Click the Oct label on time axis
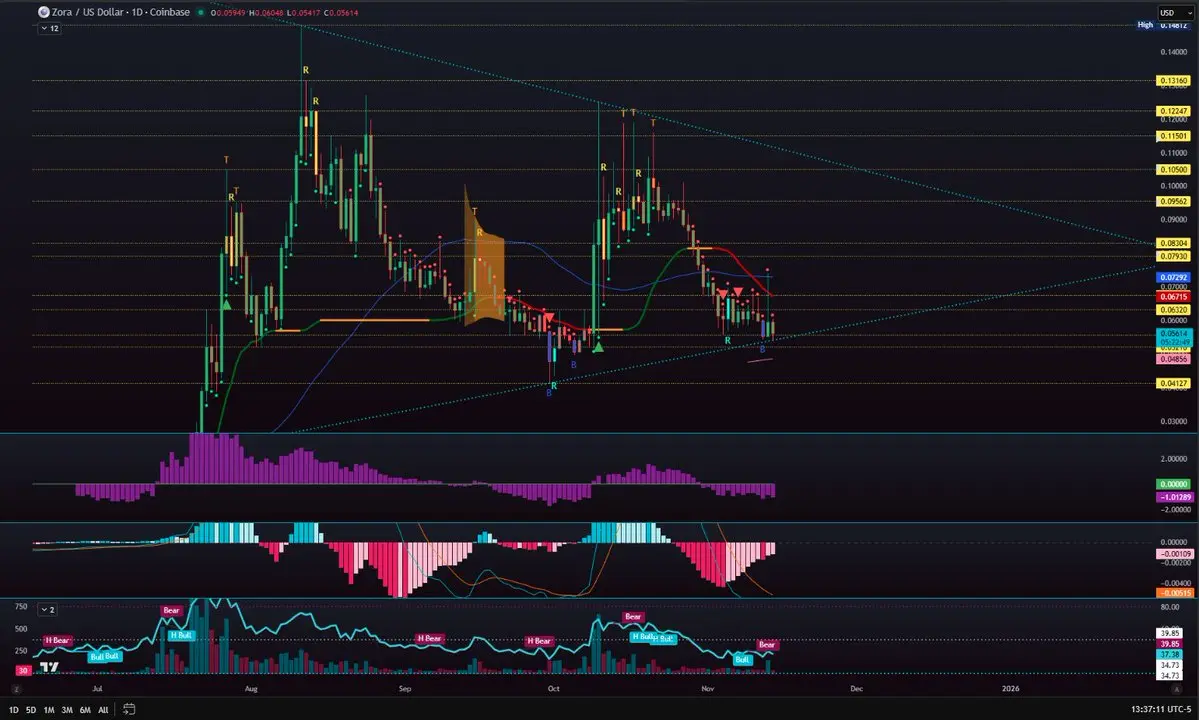The height and width of the screenshot is (720, 1199). coord(554,689)
